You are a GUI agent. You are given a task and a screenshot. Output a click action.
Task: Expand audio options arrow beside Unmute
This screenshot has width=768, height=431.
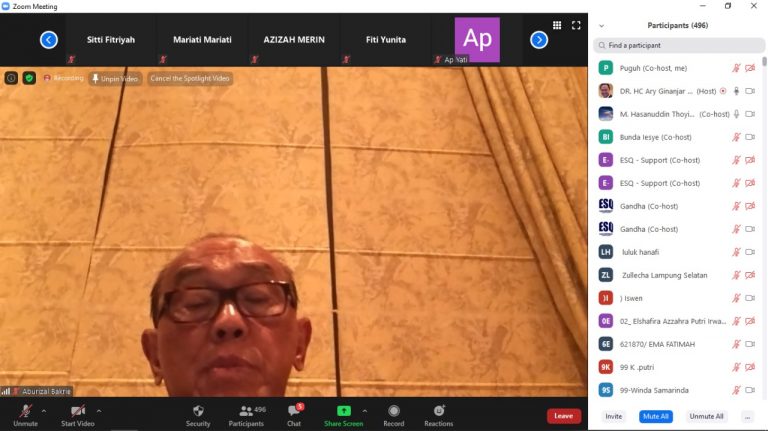[43, 410]
